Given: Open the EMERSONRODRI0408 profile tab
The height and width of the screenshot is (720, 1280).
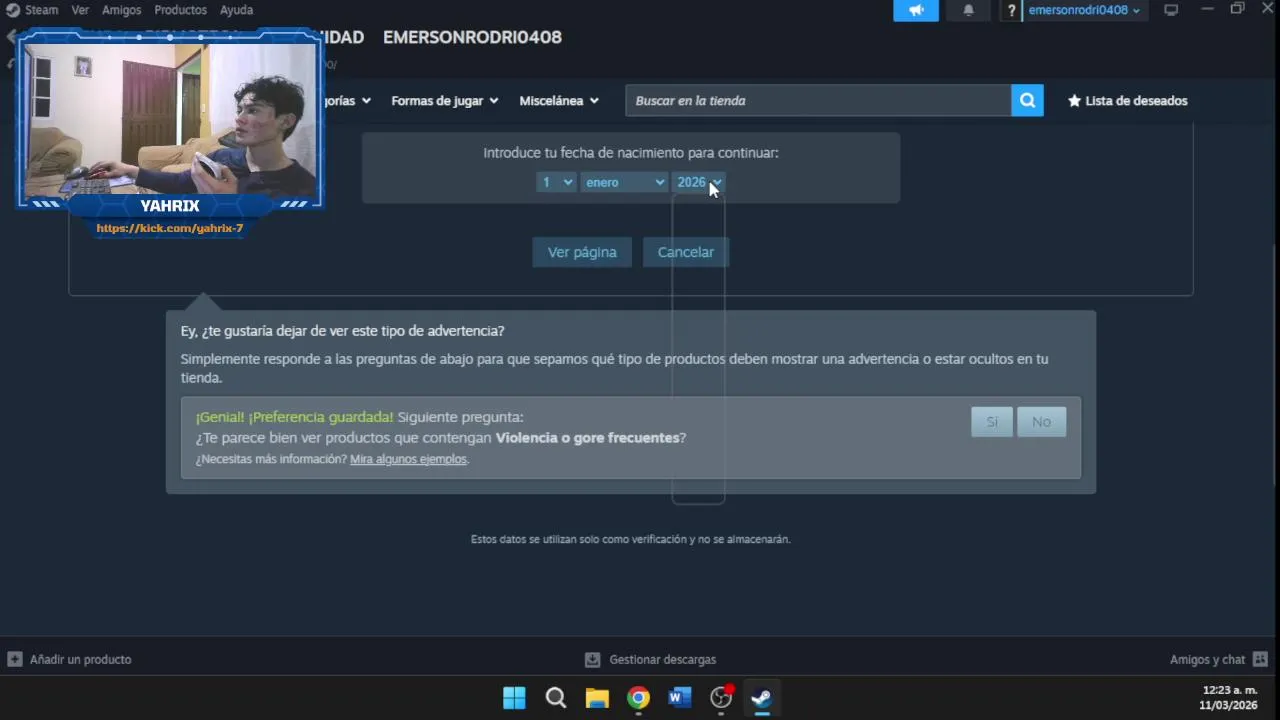Looking at the screenshot, I should point(472,37).
